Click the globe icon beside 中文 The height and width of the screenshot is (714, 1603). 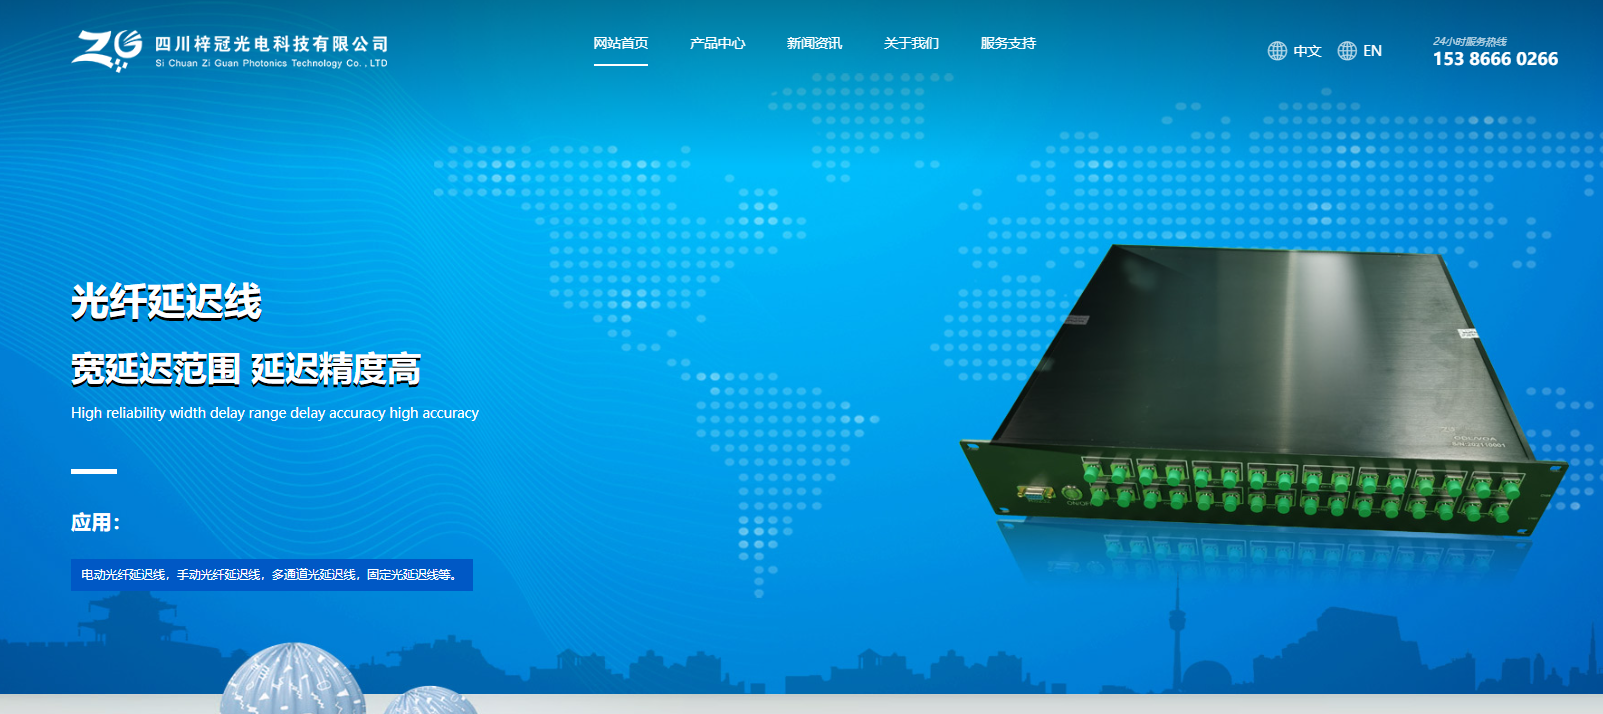(x=1277, y=51)
